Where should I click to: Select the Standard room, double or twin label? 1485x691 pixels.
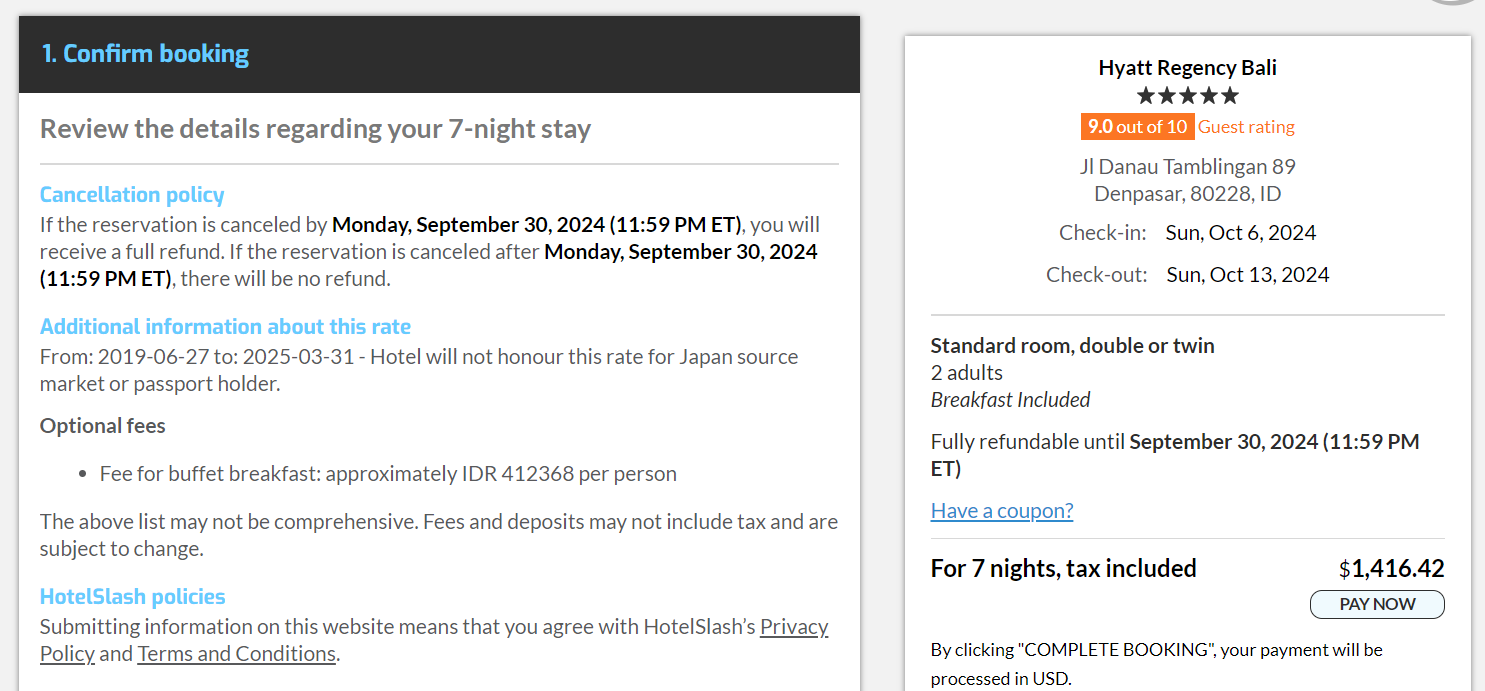1072,345
